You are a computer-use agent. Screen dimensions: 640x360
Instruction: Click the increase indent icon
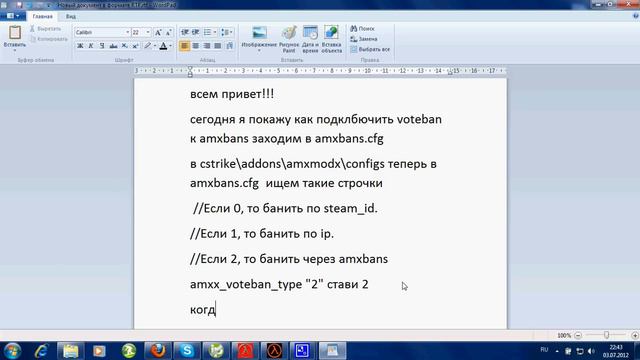(x=196, y=32)
